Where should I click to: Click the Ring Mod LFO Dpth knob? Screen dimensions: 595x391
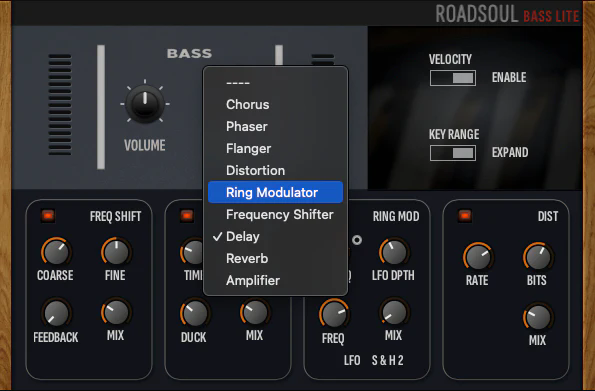click(394, 252)
